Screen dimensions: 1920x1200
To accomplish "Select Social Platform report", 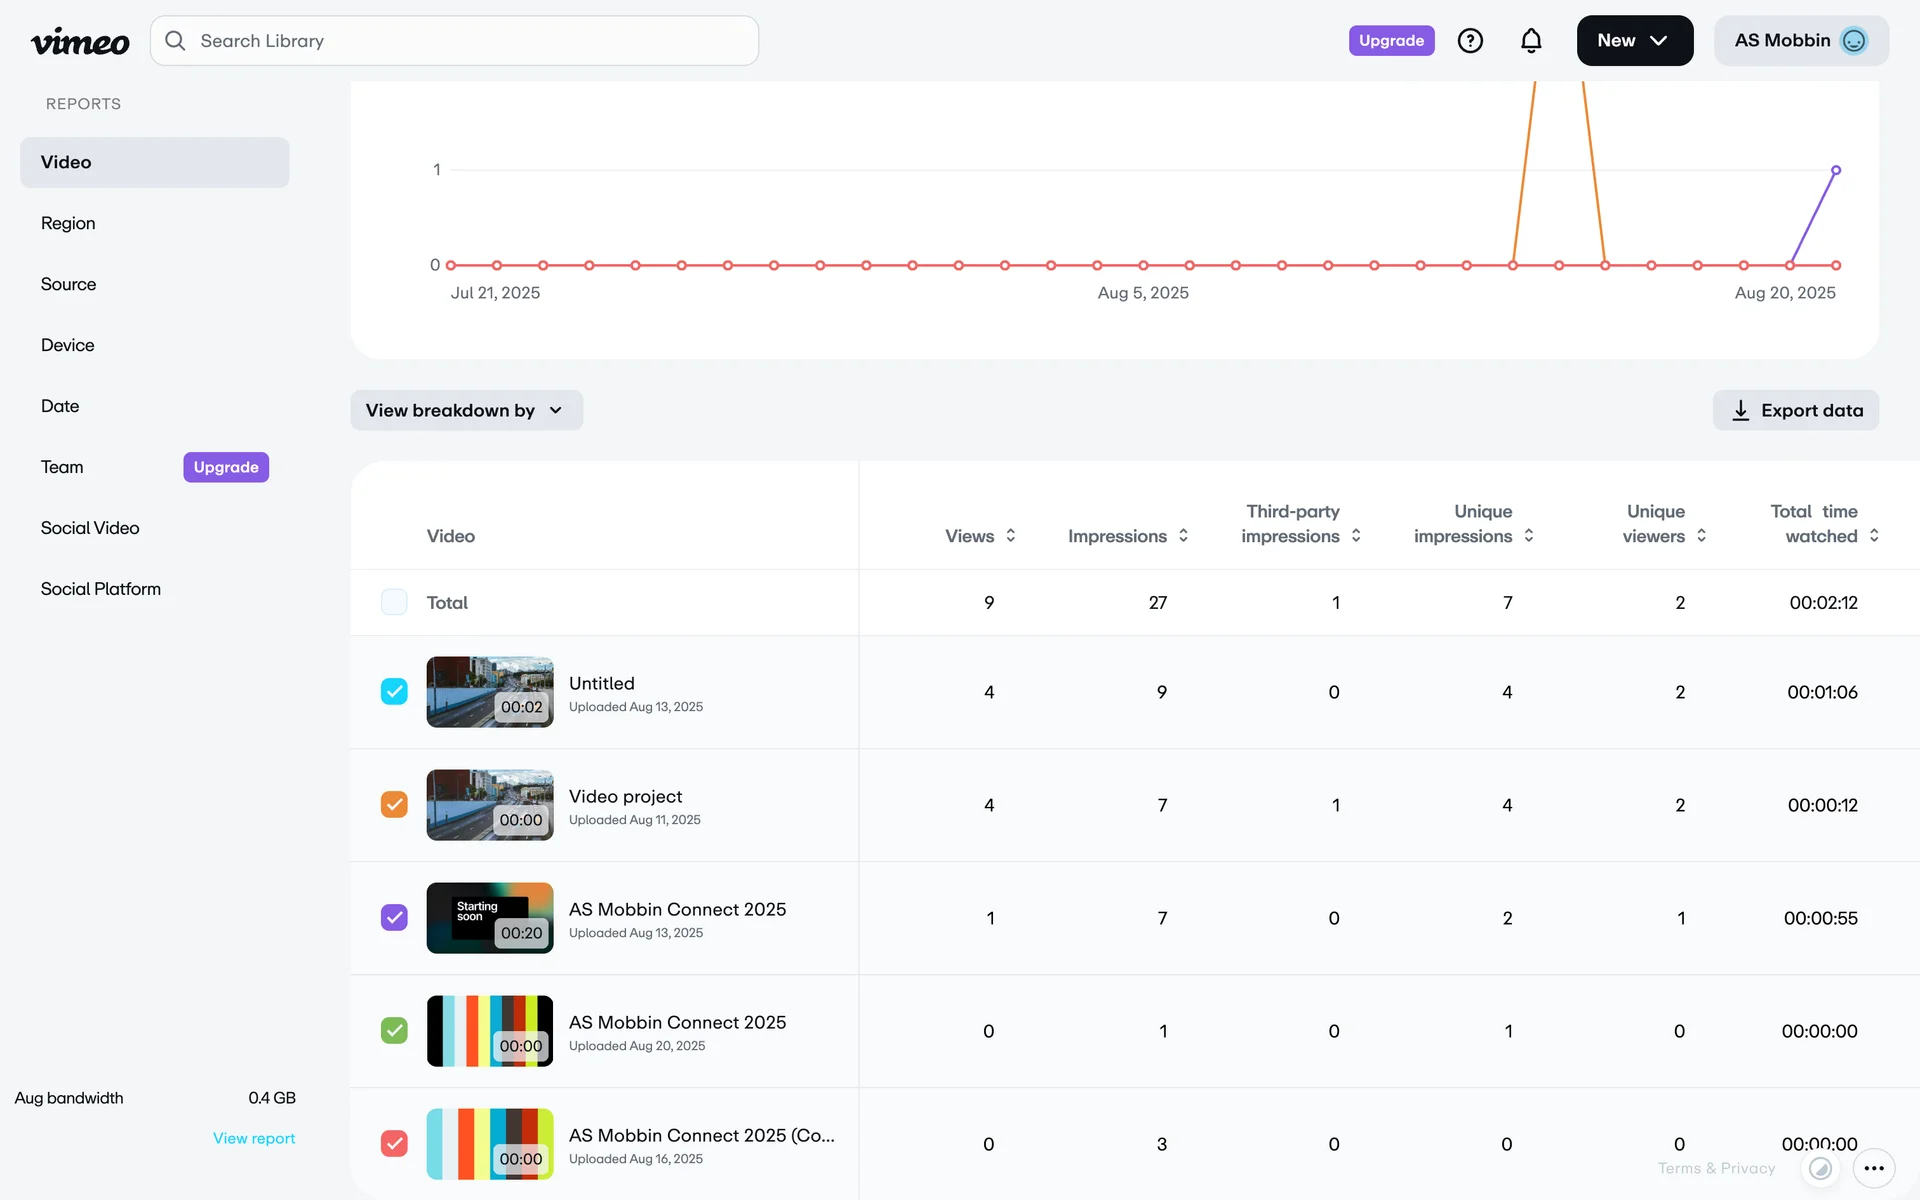I will pos(100,589).
